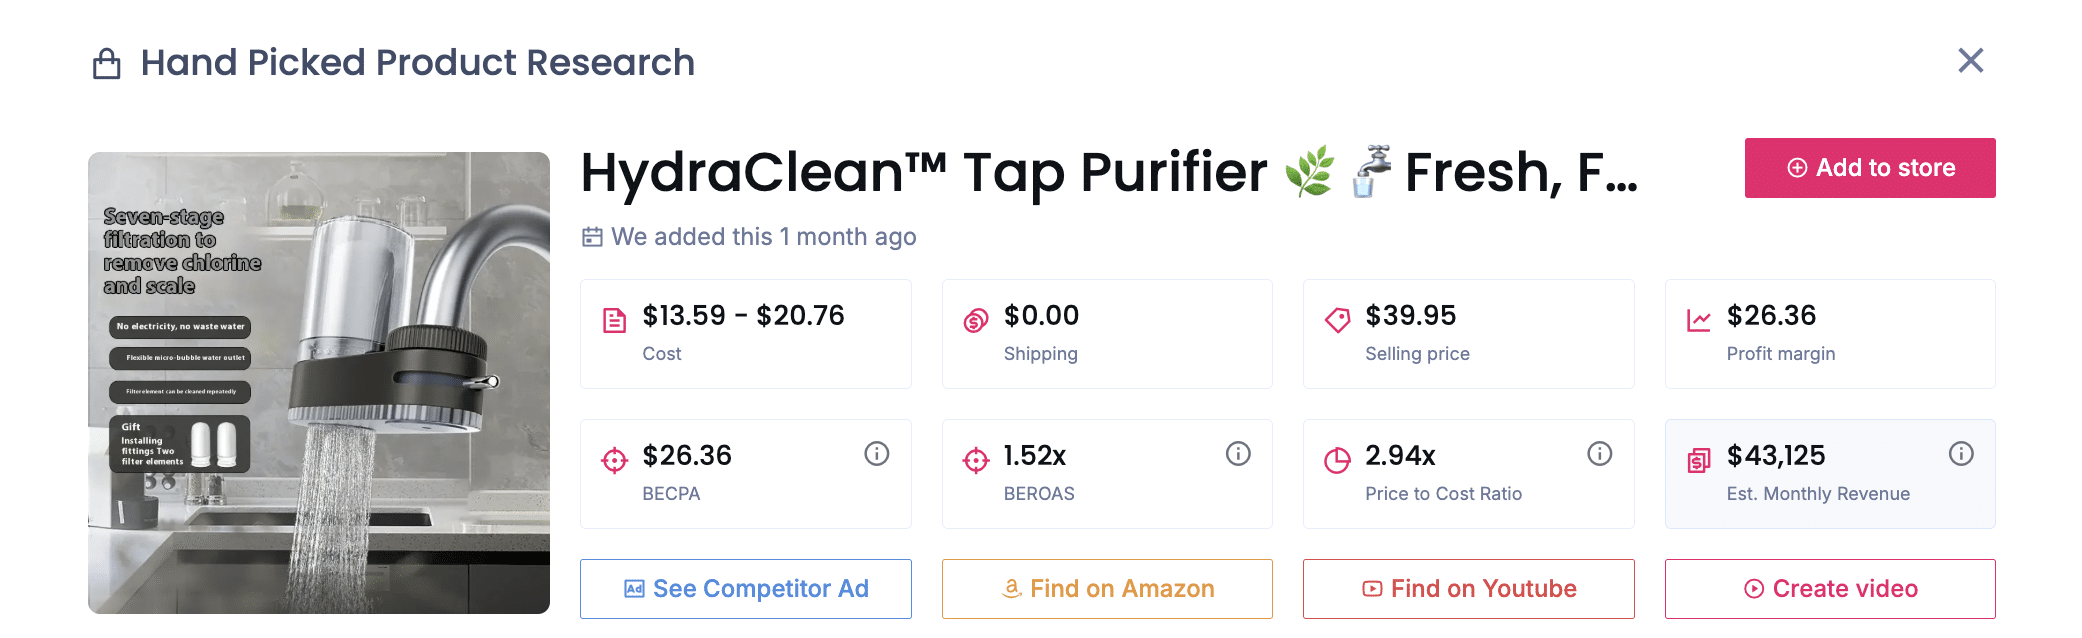Image resolution: width=2082 pixels, height=638 pixels.
Task: Click the play icon inside Create video
Action: click(1753, 589)
